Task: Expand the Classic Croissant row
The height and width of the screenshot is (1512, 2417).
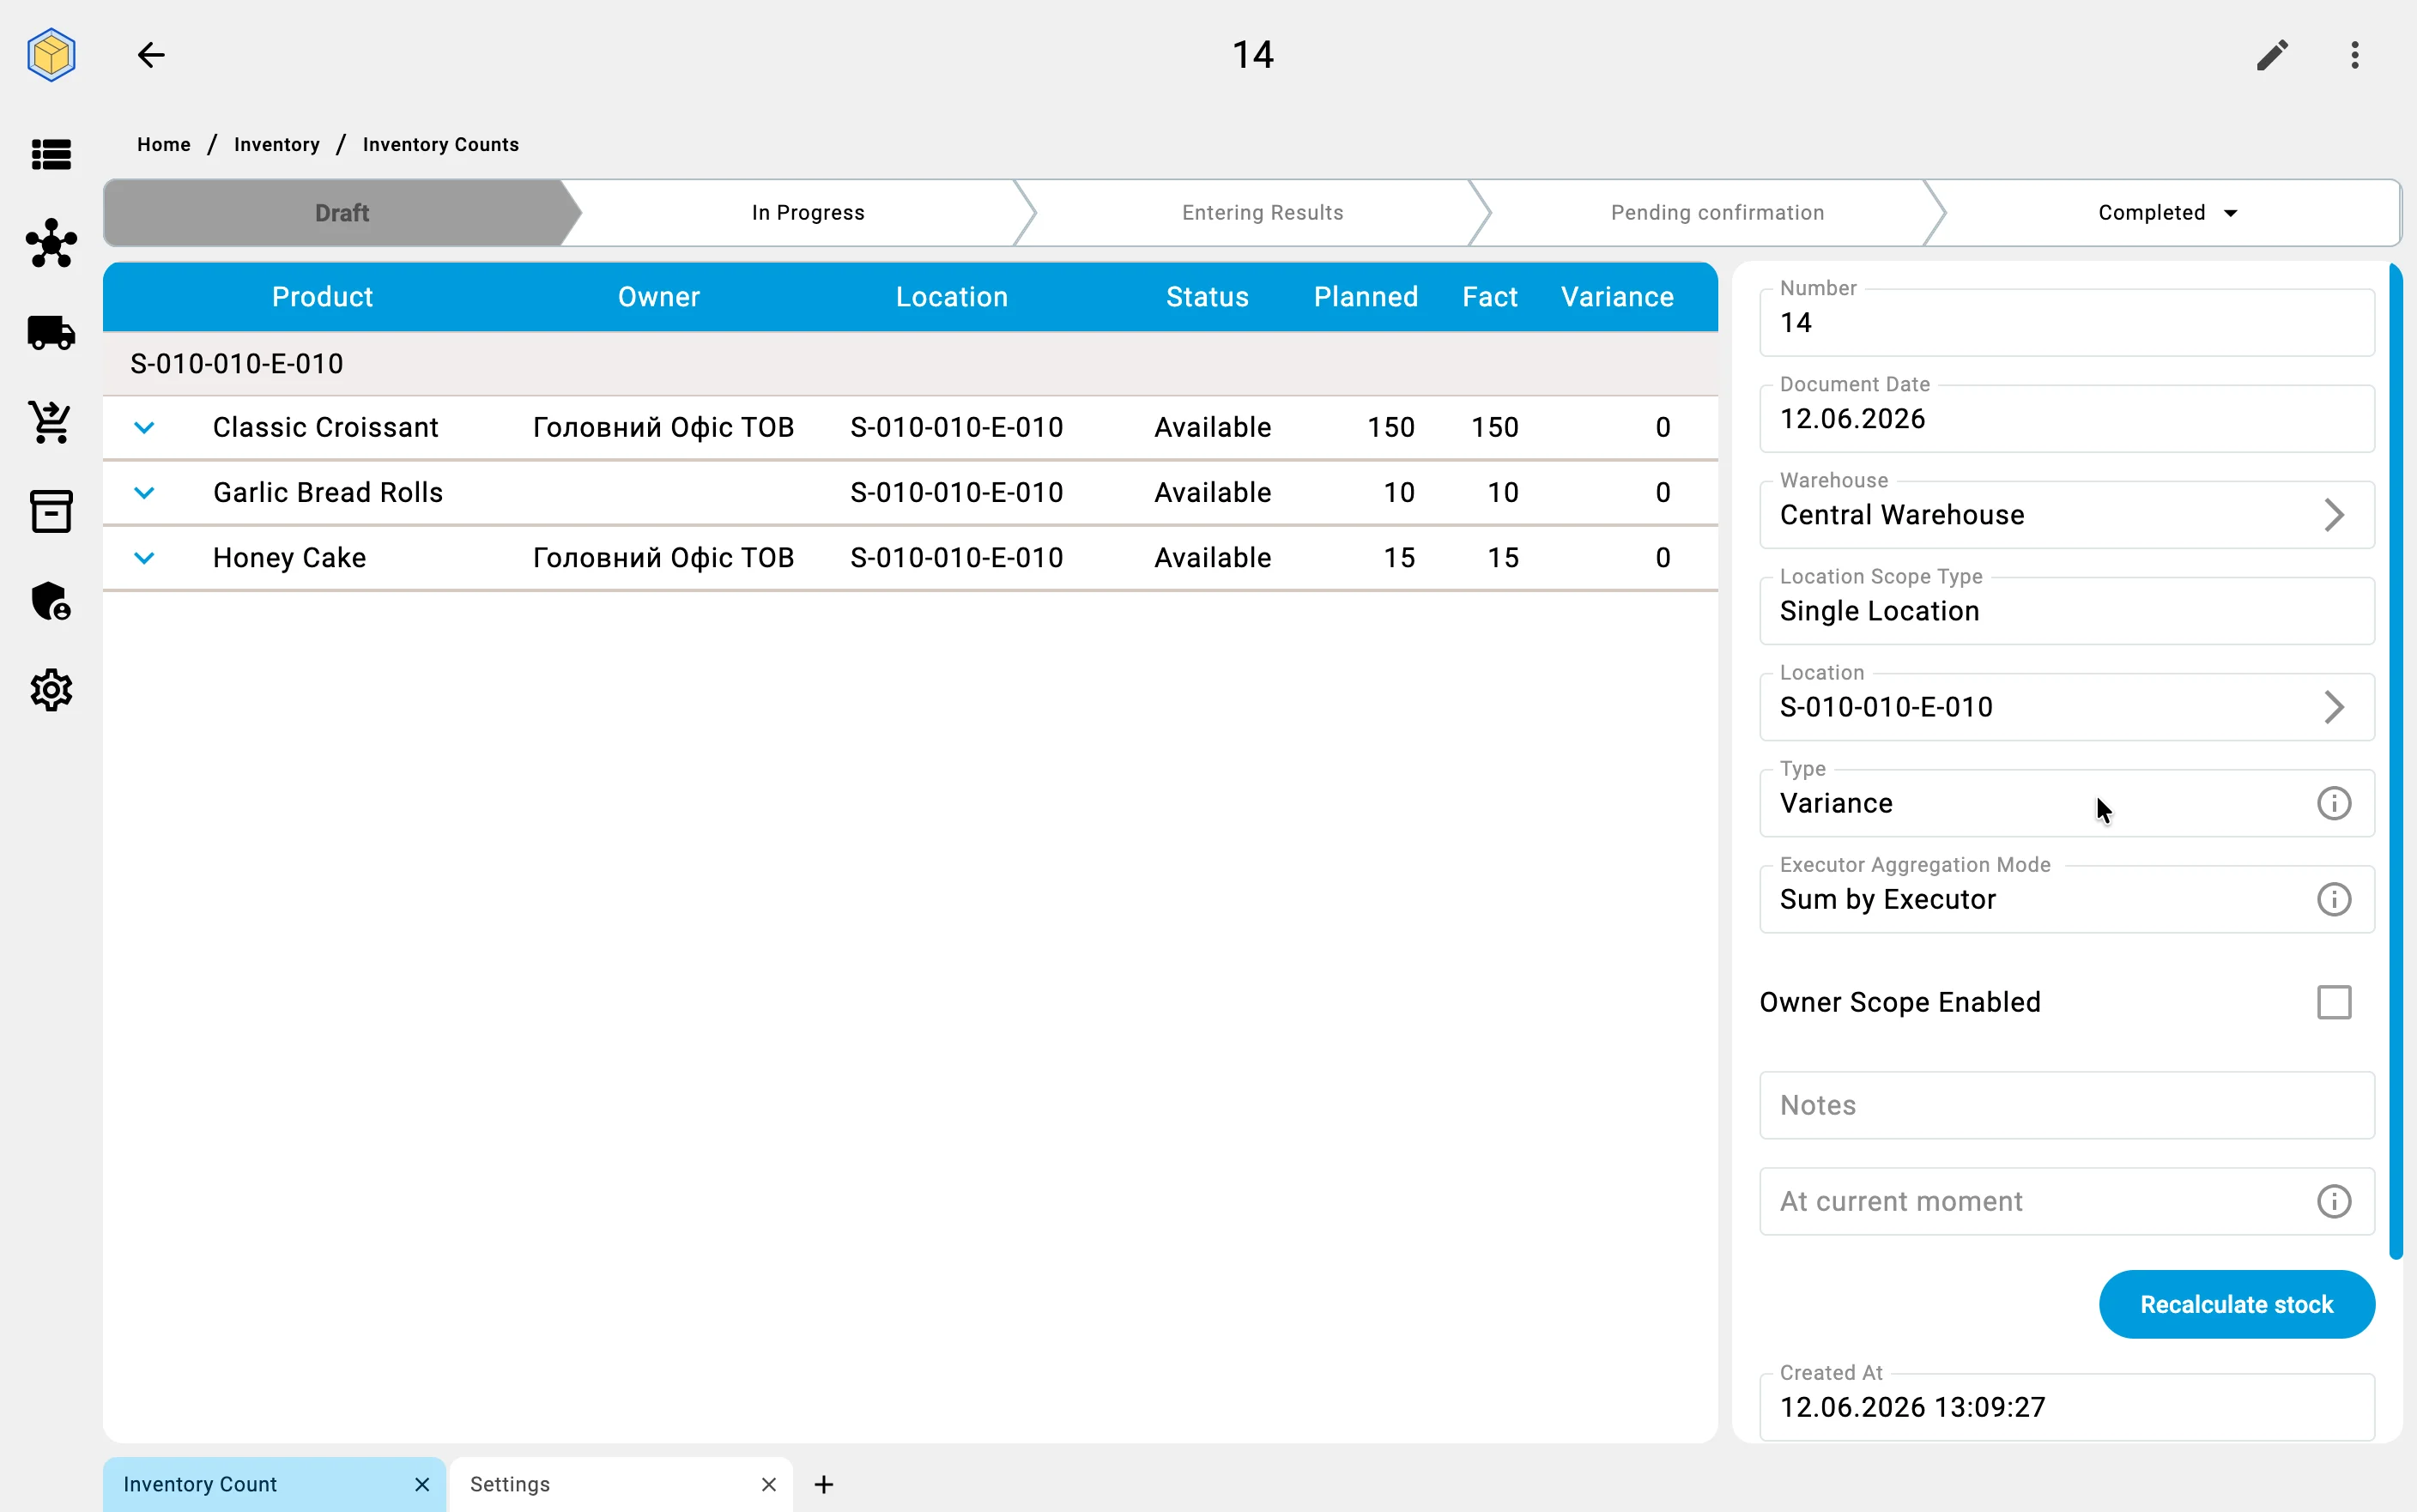Action: pyautogui.click(x=144, y=428)
